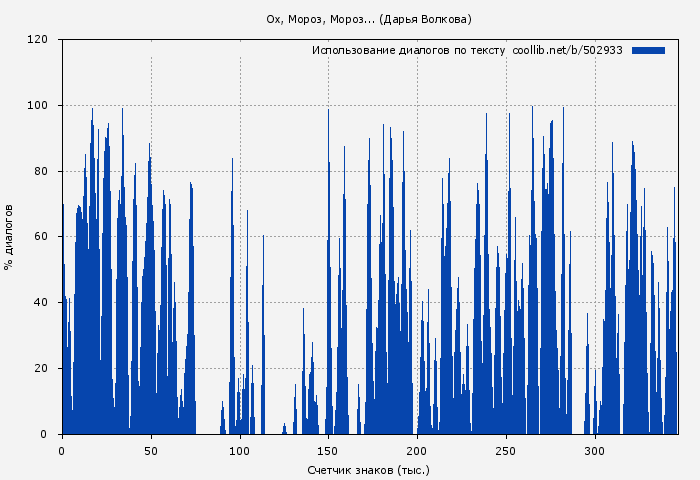Image resolution: width=700 pixels, height=480 pixels.
Task: Pick the 200 tick label on the horizontal axis
Action: [x=417, y=451]
